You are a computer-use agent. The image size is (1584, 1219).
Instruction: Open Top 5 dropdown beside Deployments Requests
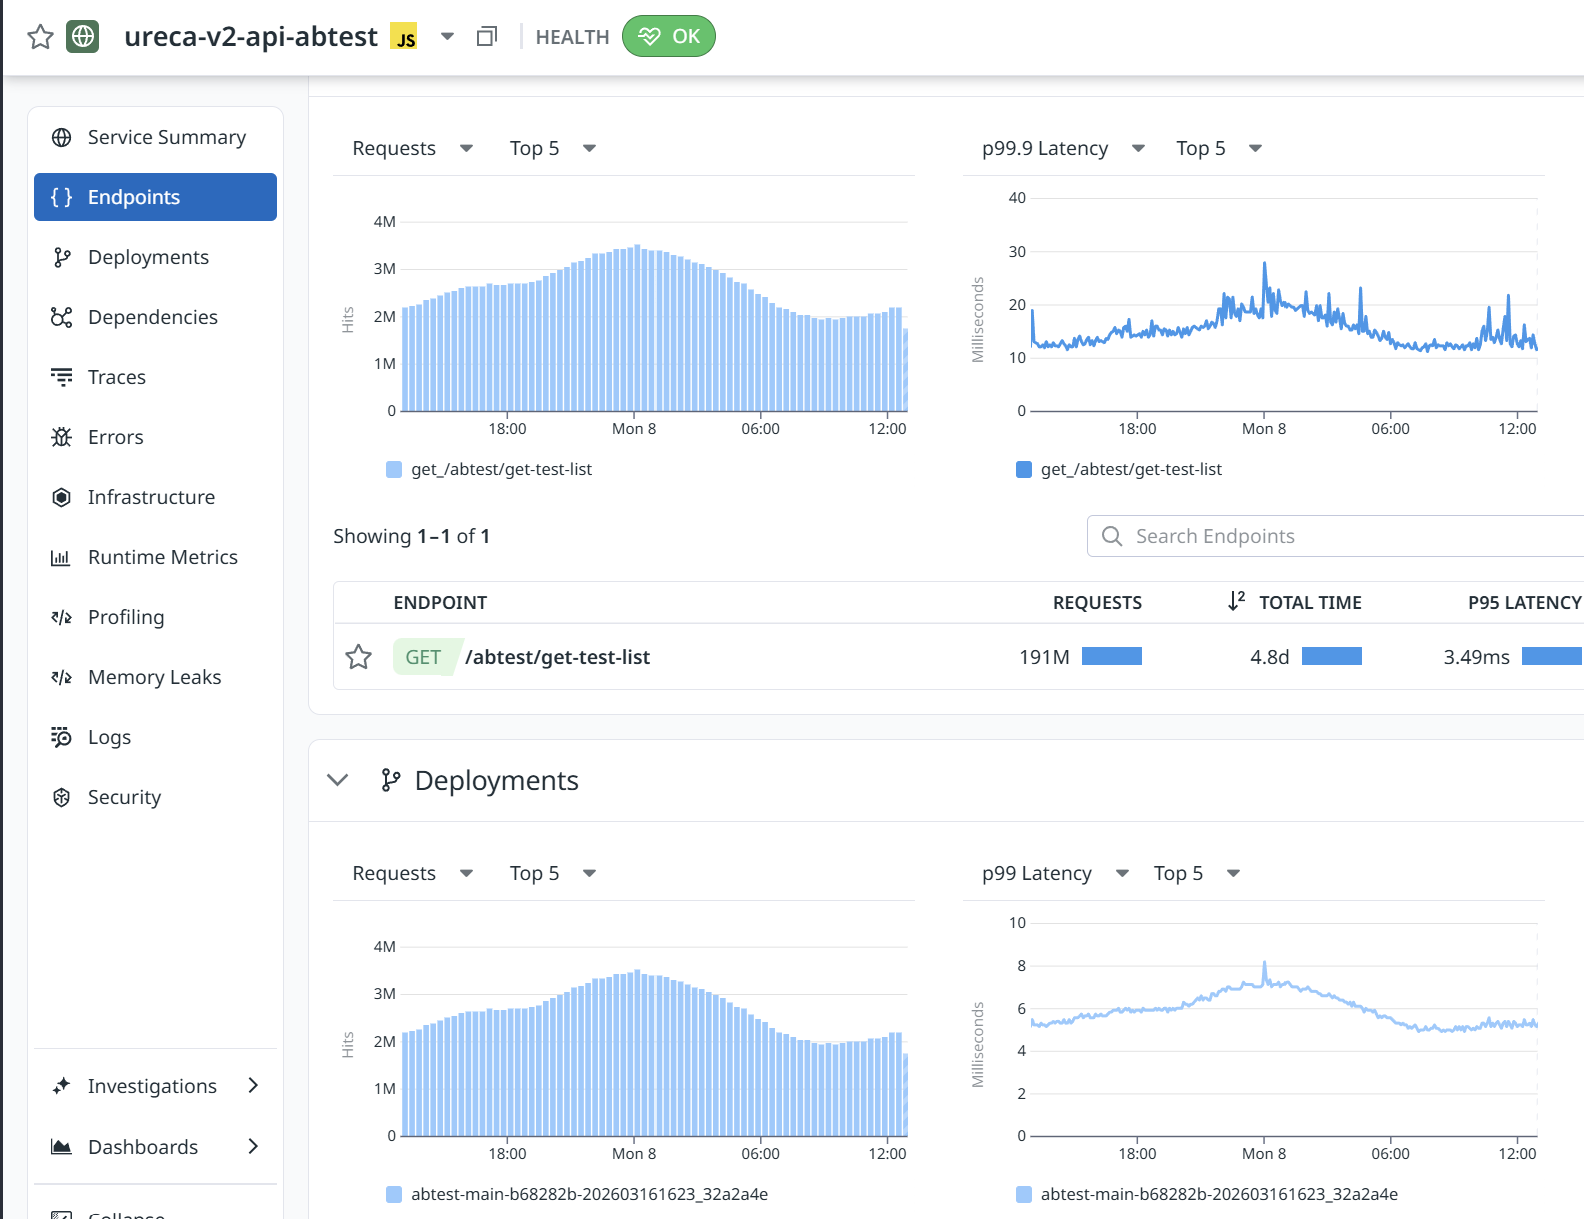(x=552, y=873)
